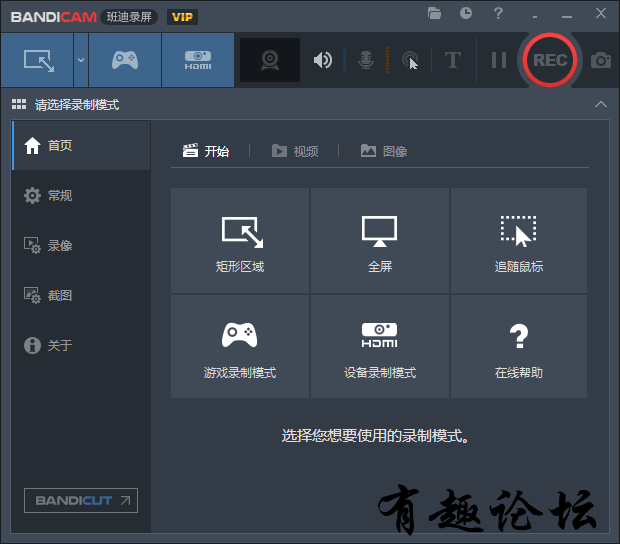Image resolution: width=620 pixels, height=544 pixels.
Task: Open help question mark in title bar
Action: click(498, 13)
